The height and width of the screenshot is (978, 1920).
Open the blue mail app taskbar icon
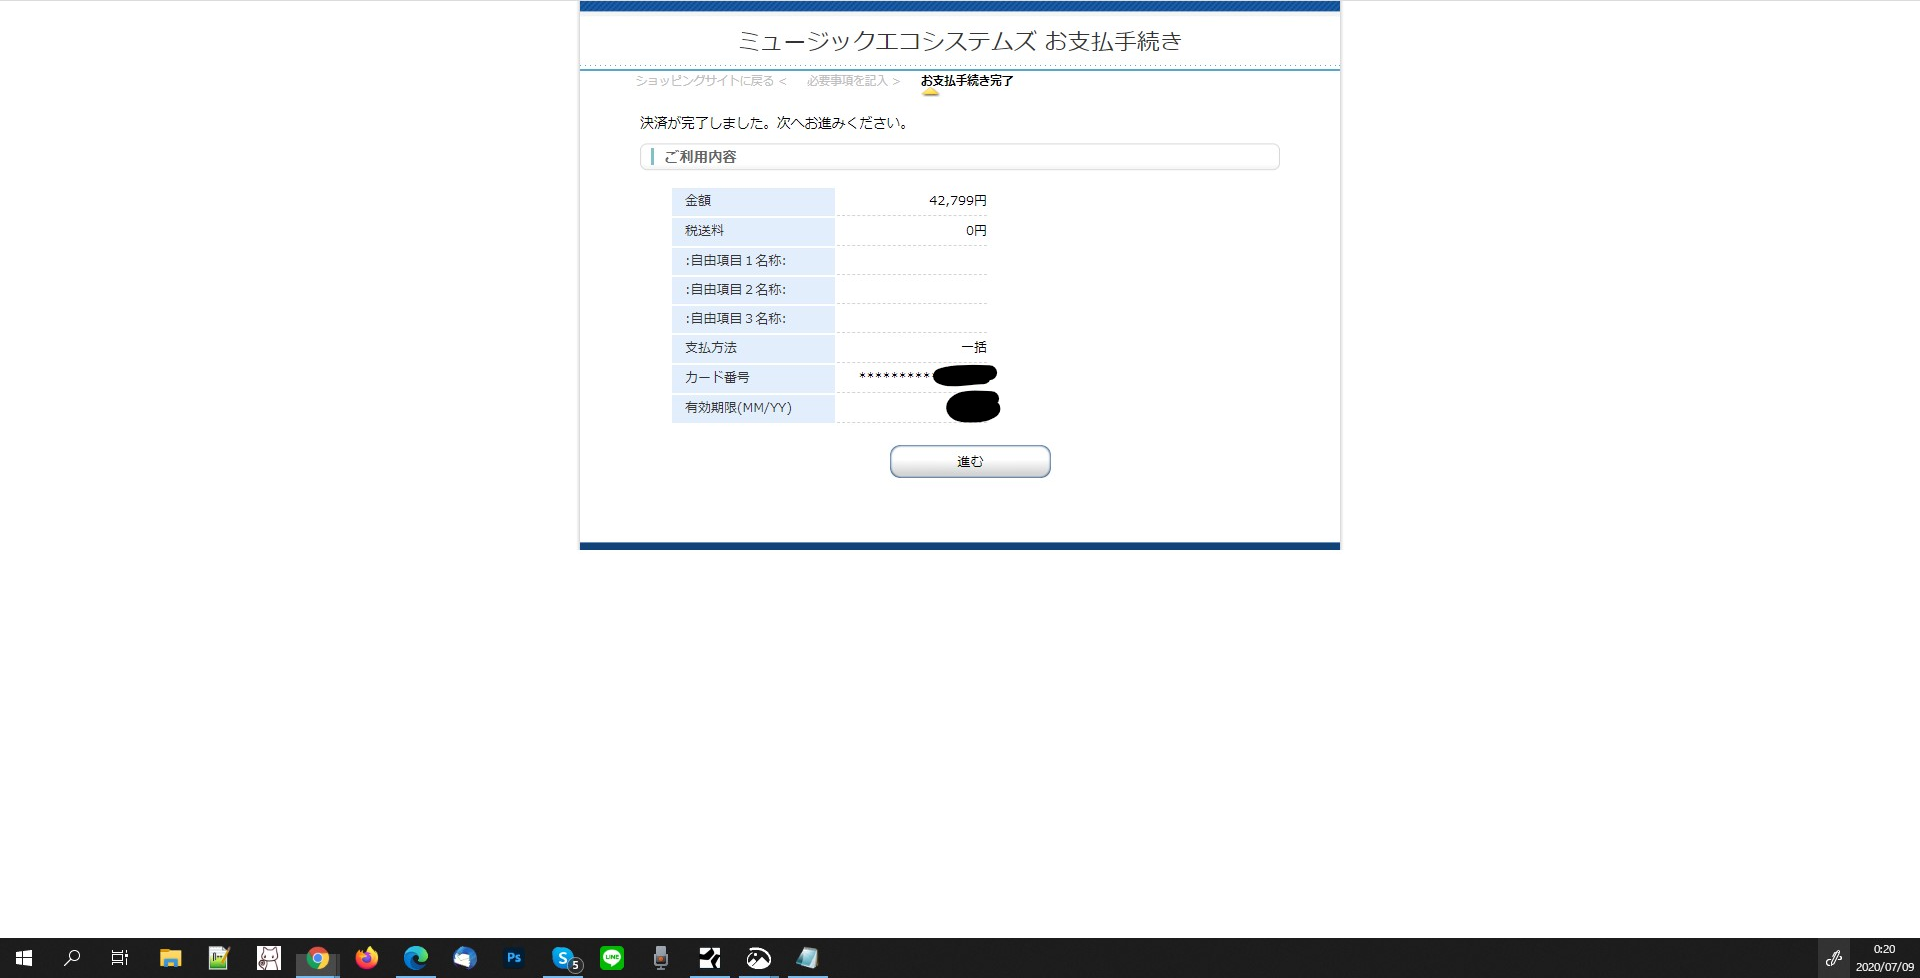pyautogui.click(x=464, y=958)
